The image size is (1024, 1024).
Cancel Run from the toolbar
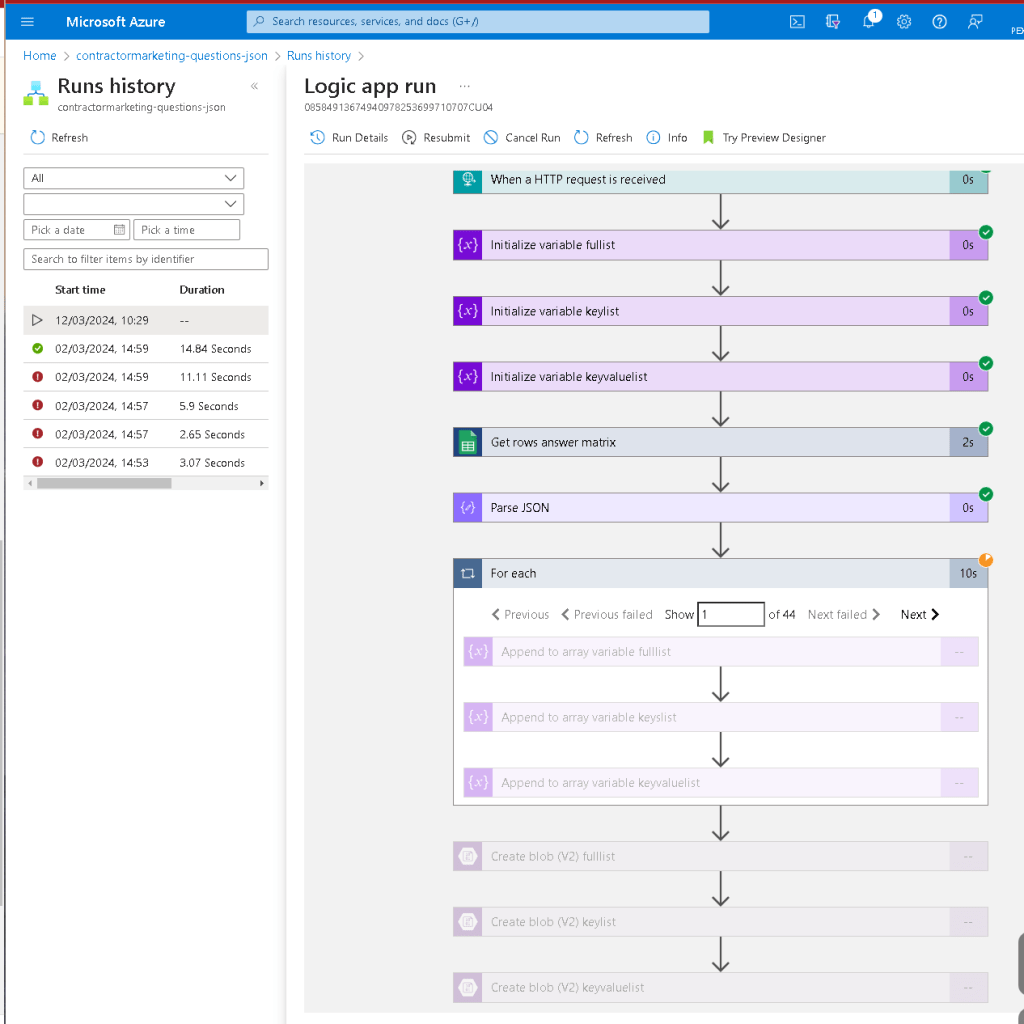click(x=522, y=138)
